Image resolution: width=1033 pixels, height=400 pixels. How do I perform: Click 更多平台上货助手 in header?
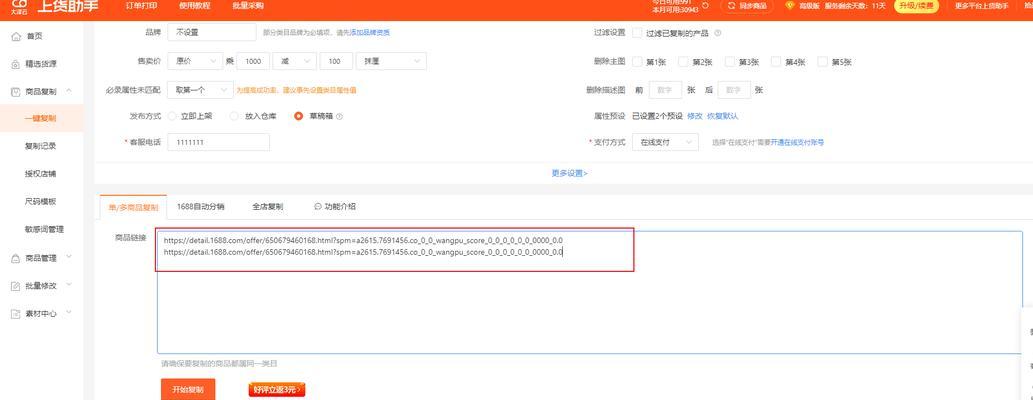point(982,6)
